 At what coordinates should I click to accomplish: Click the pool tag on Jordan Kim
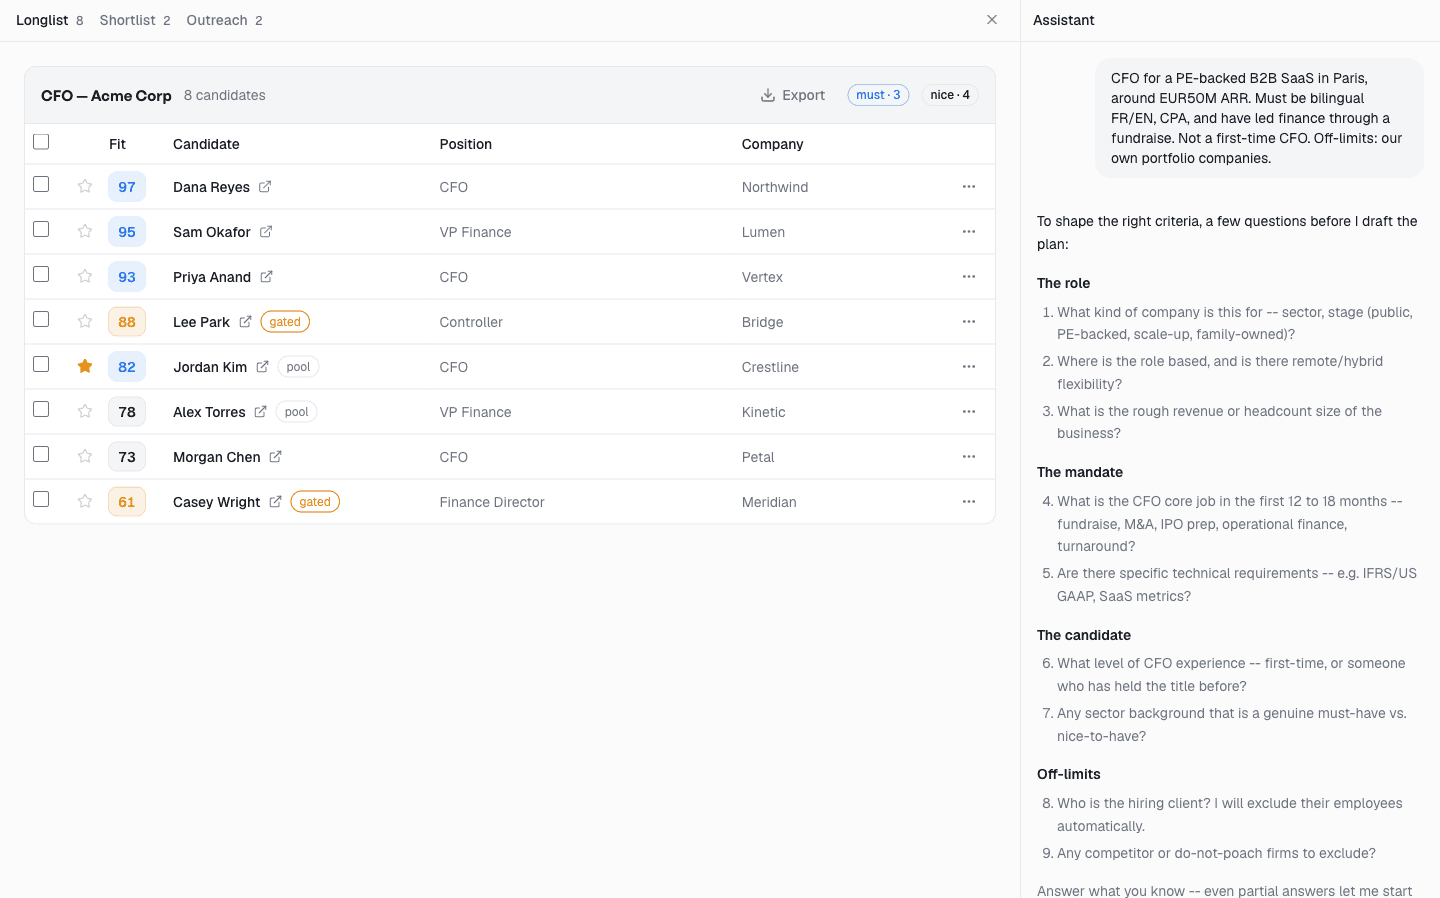click(298, 366)
